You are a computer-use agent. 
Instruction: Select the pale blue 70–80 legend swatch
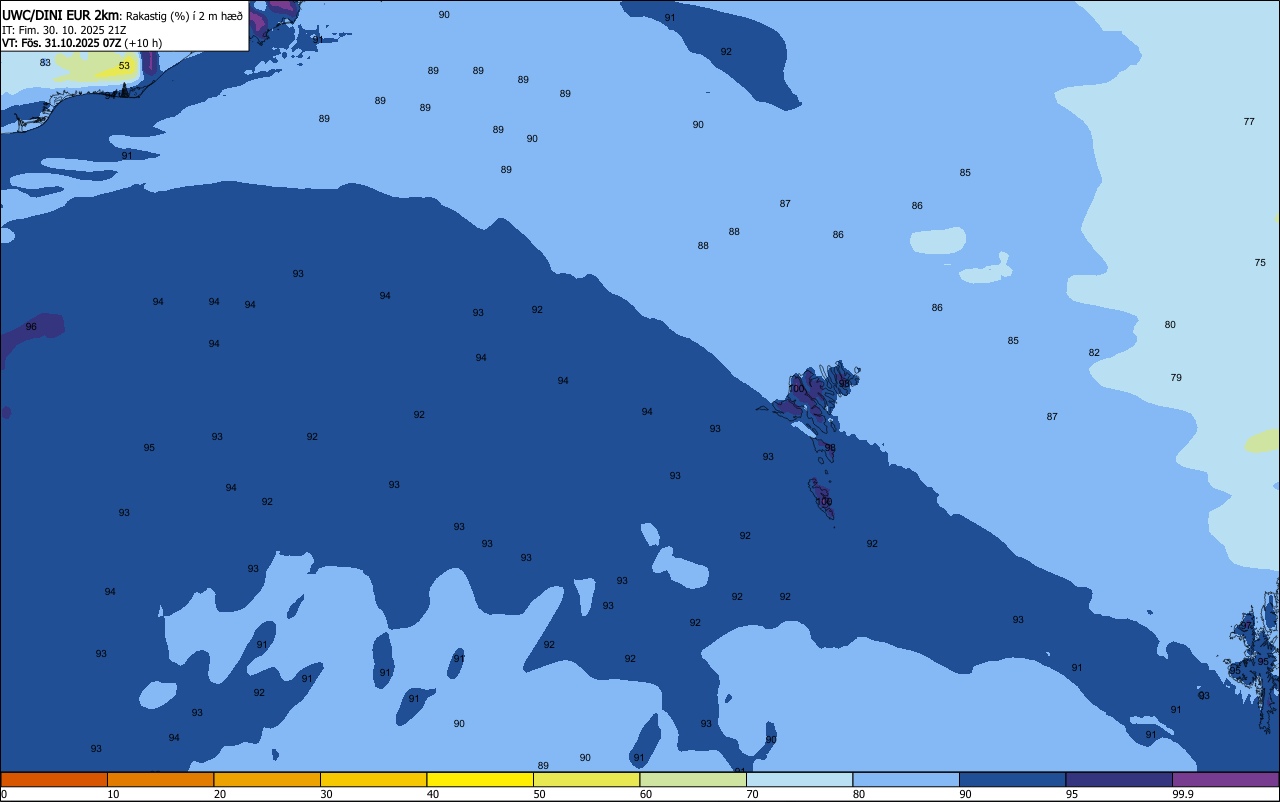point(799,779)
